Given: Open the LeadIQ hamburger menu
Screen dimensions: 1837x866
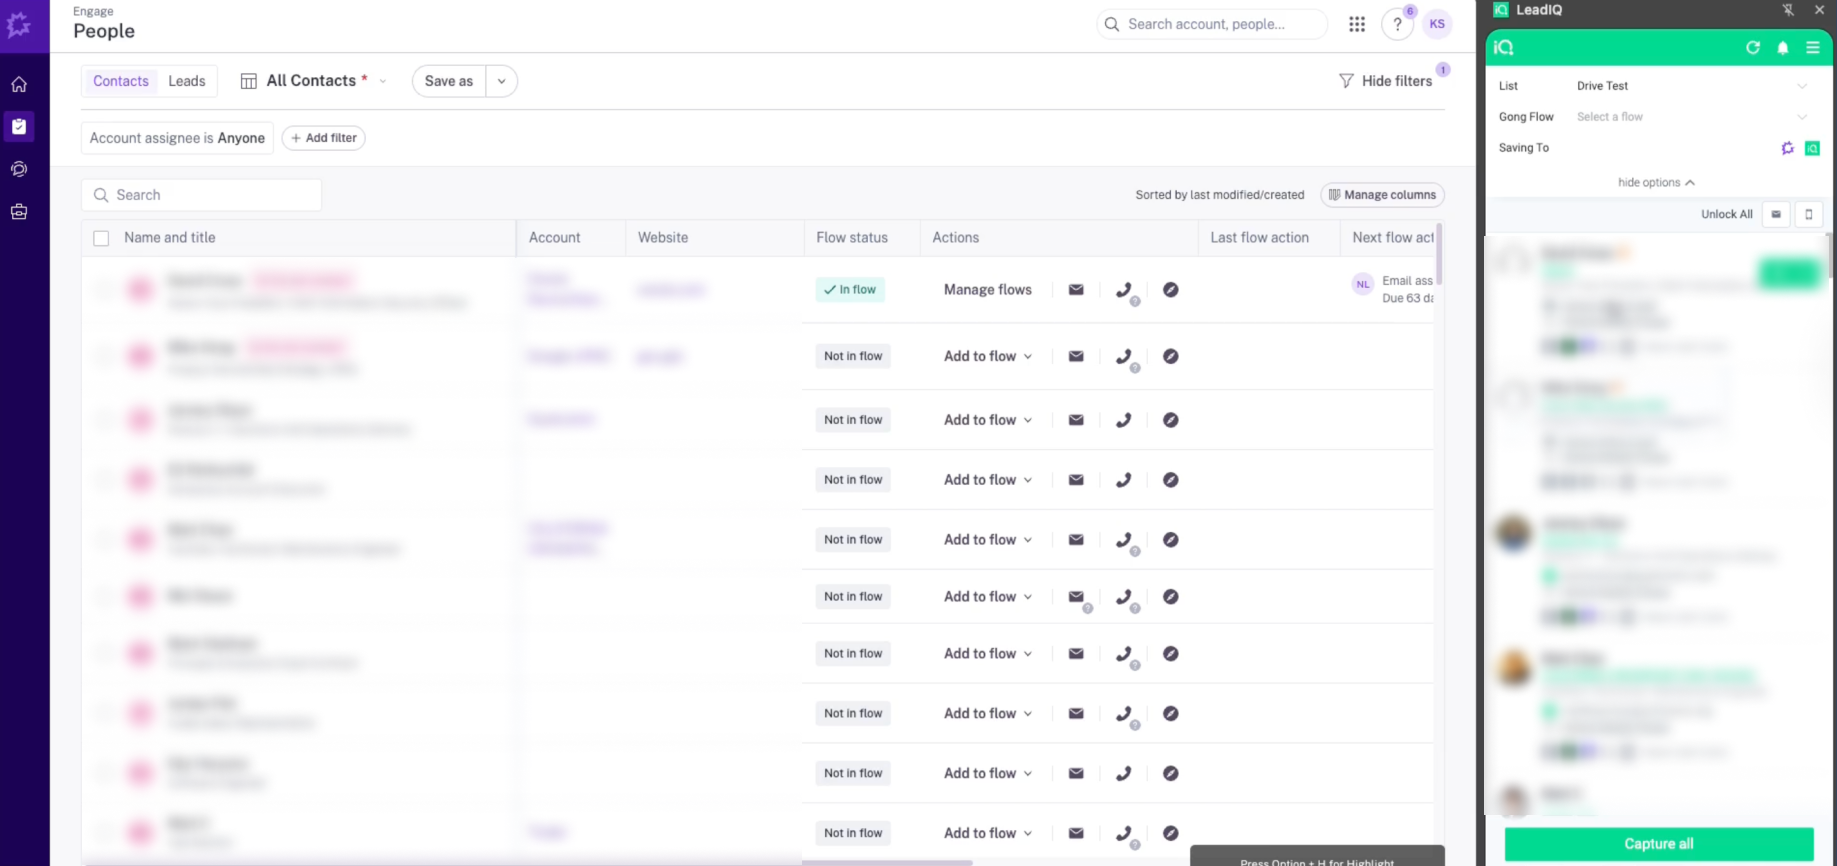Looking at the screenshot, I should [x=1813, y=47].
